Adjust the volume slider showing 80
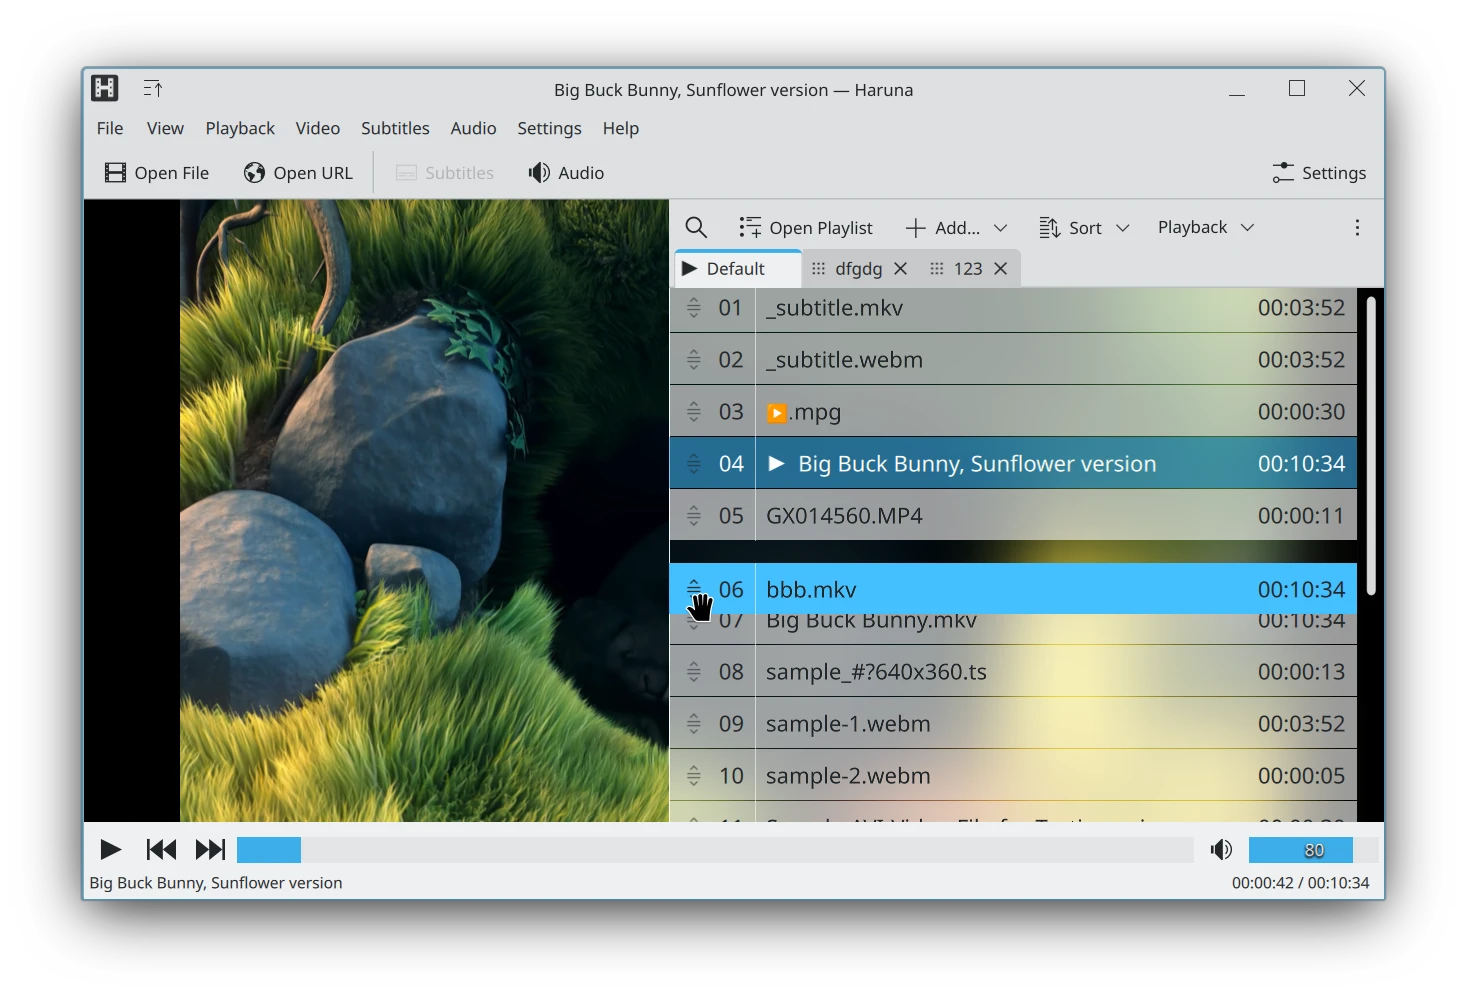The image size is (1469, 999). click(x=1313, y=850)
